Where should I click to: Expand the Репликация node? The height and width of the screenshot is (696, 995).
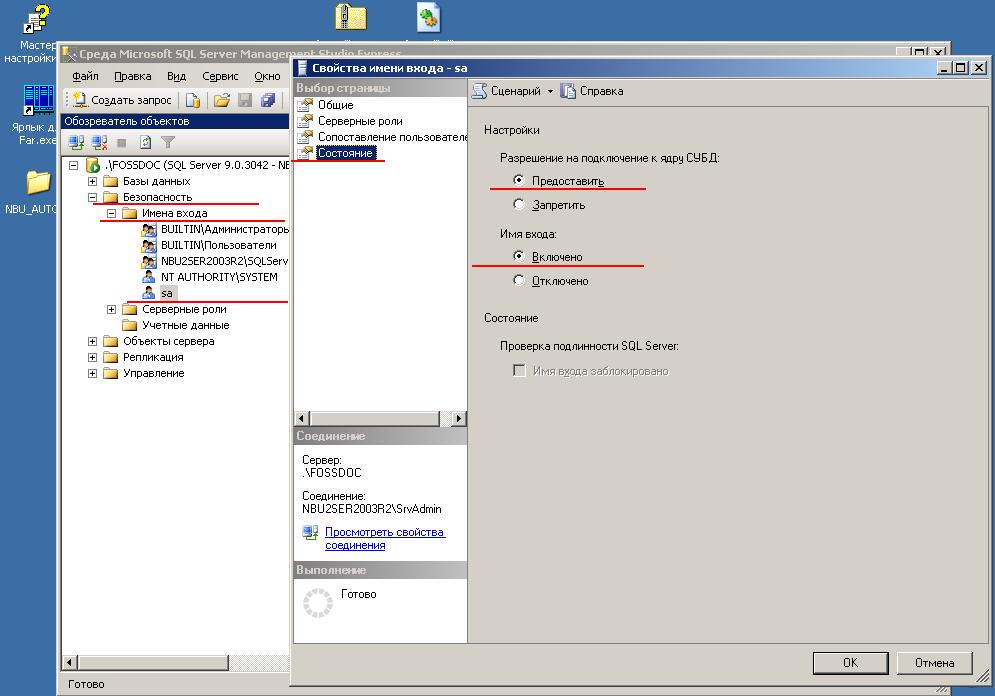point(93,357)
